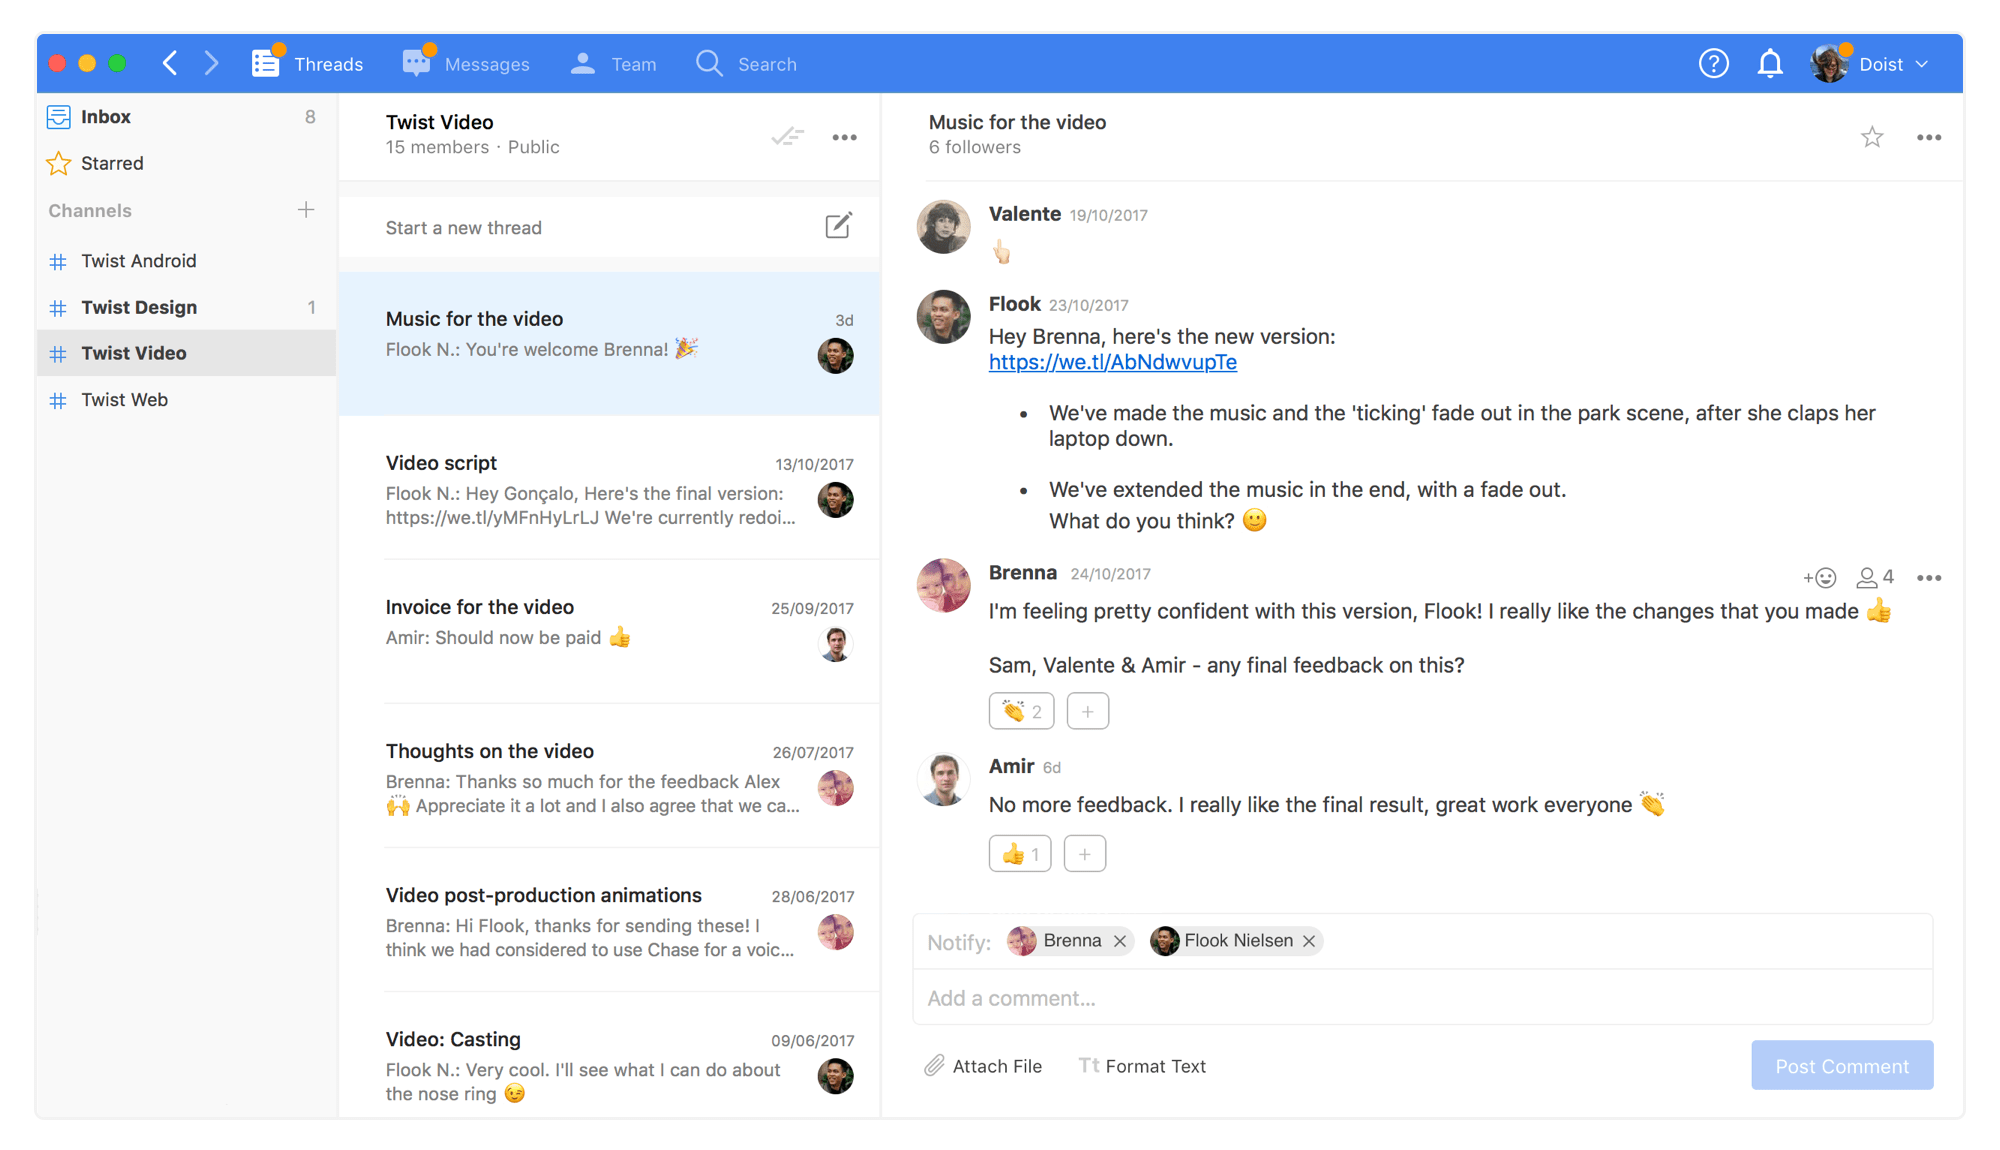The width and height of the screenshot is (2000, 1150).
Task: Click the Channels section header
Action: click(x=90, y=211)
